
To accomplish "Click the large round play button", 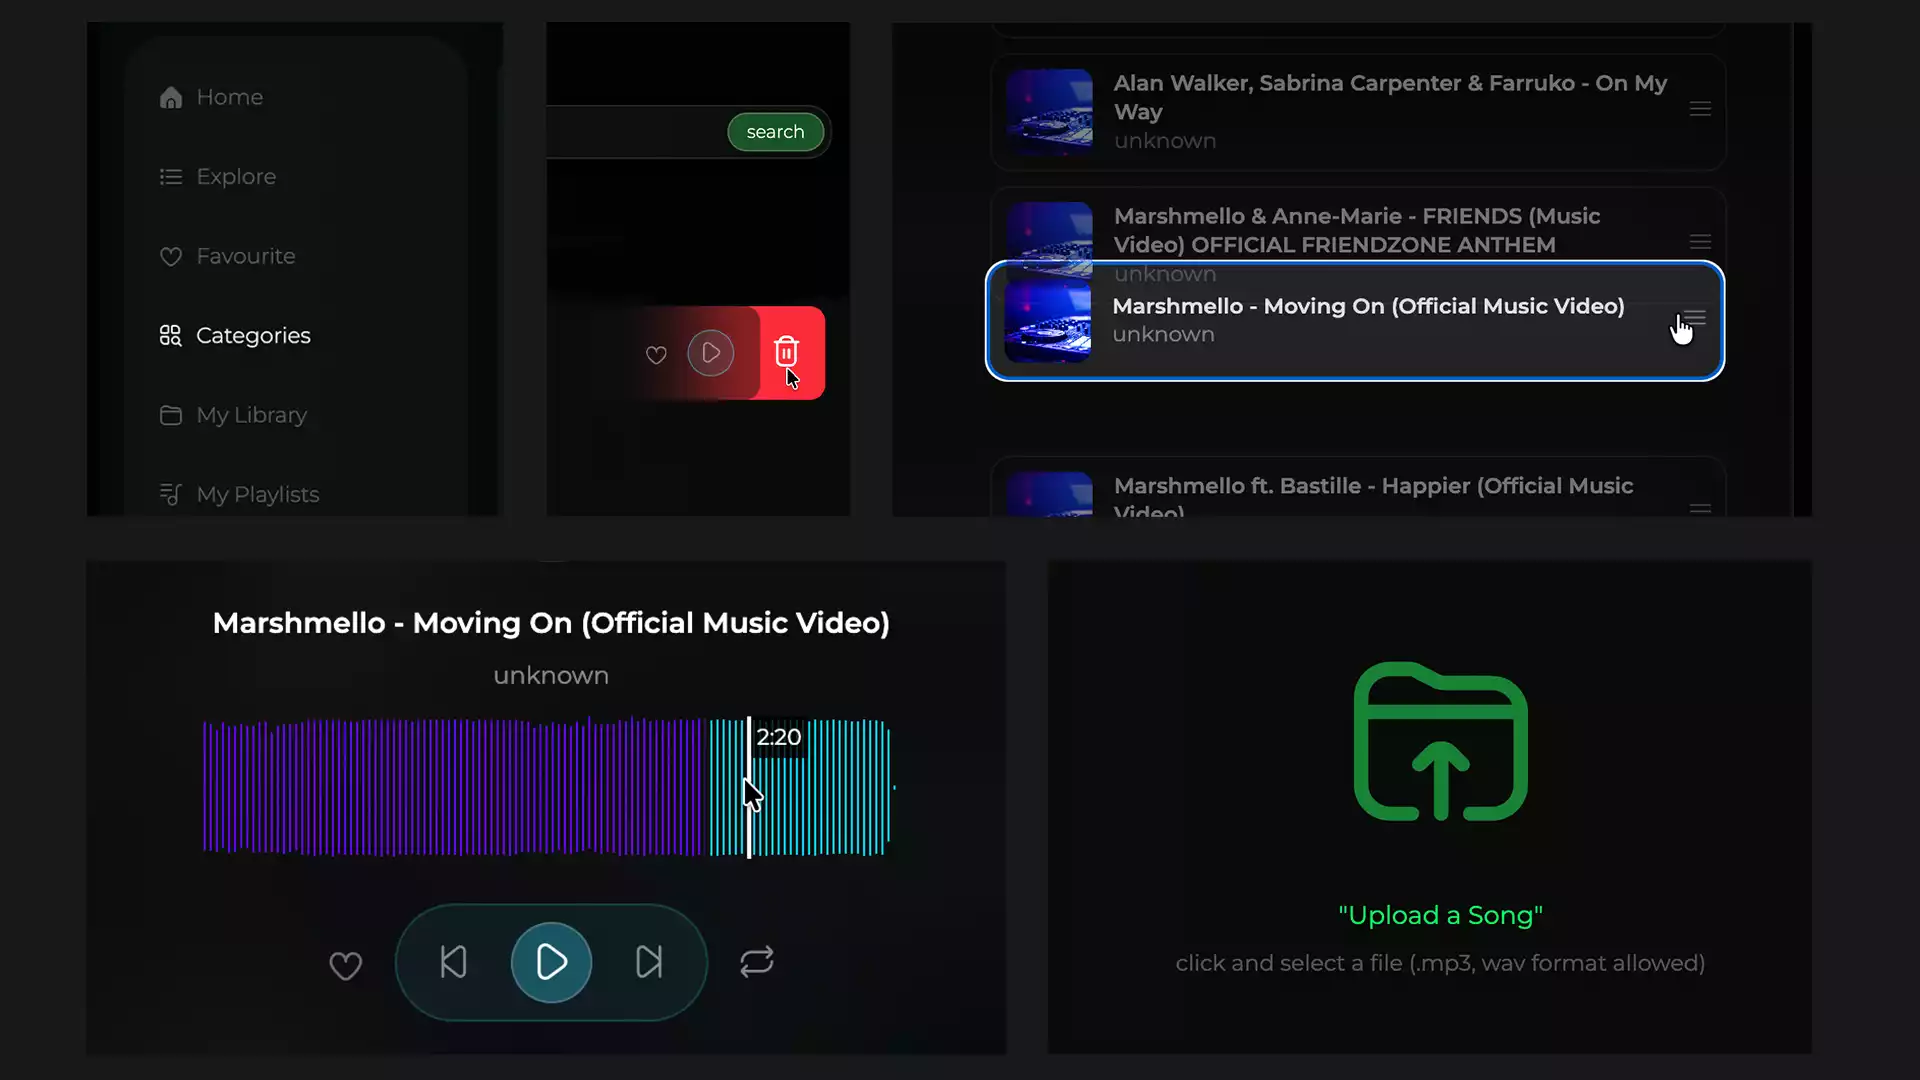I will 551,962.
